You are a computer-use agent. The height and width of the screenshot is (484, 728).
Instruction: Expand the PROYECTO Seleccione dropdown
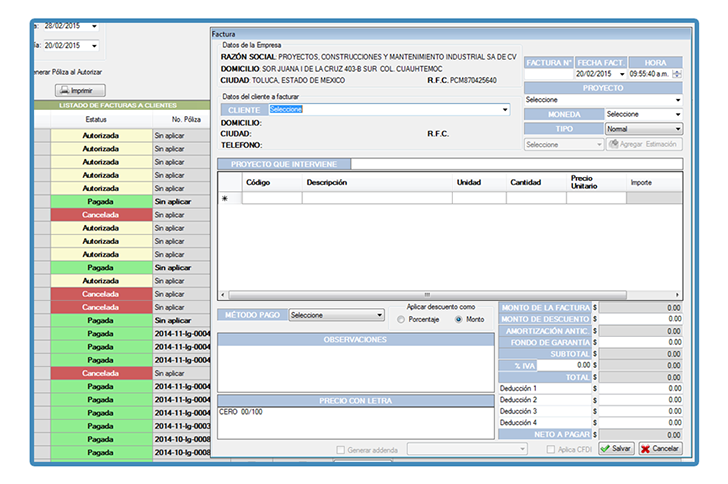click(677, 100)
